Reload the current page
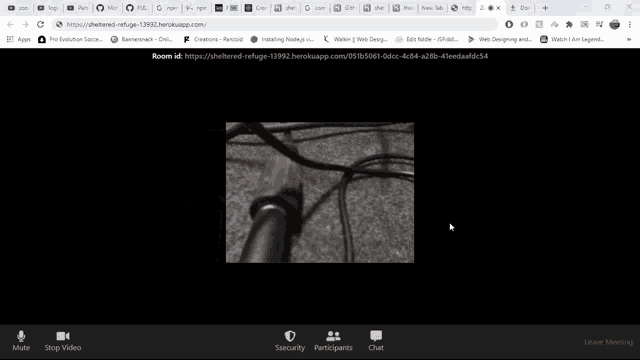 coord(40,24)
